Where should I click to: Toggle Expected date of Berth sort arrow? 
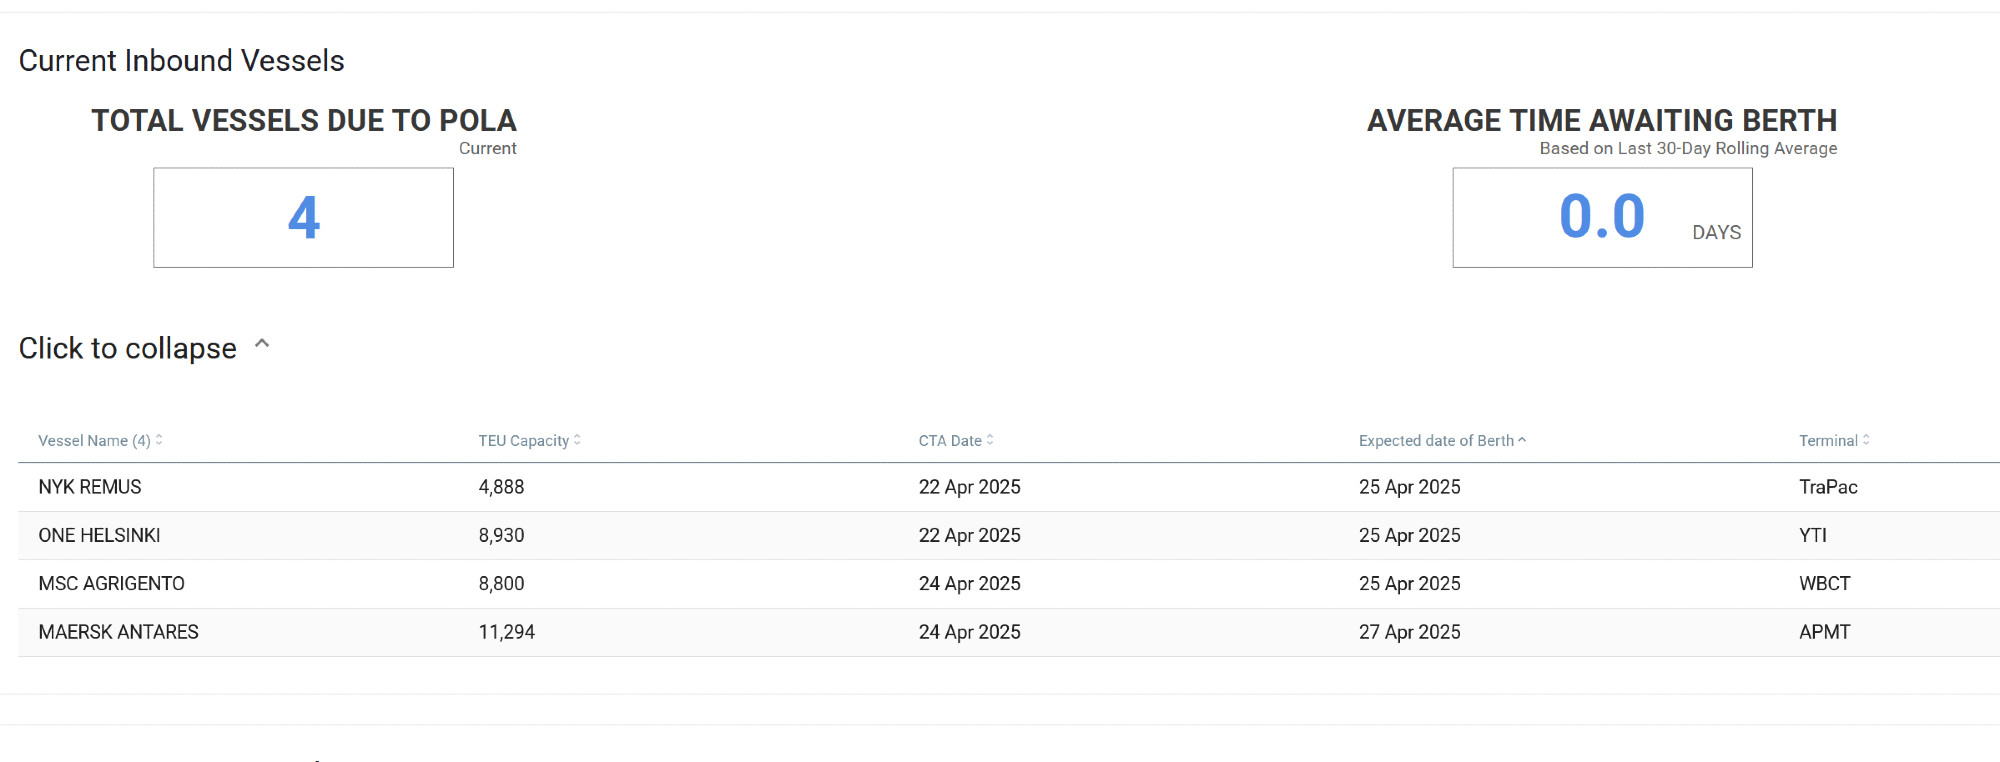1522,440
